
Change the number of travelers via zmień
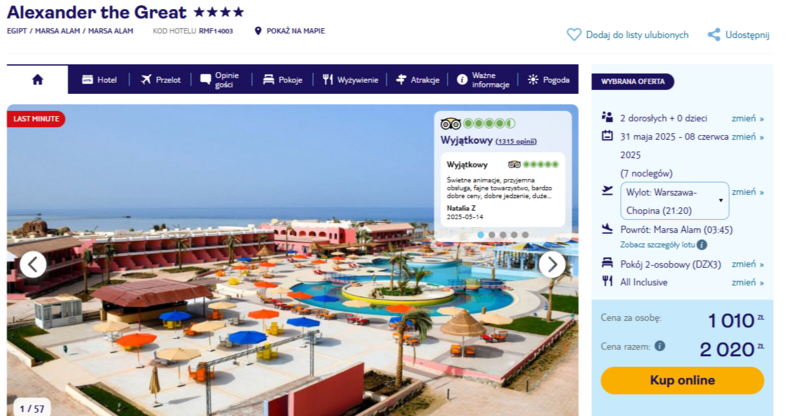[x=747, y=118]
